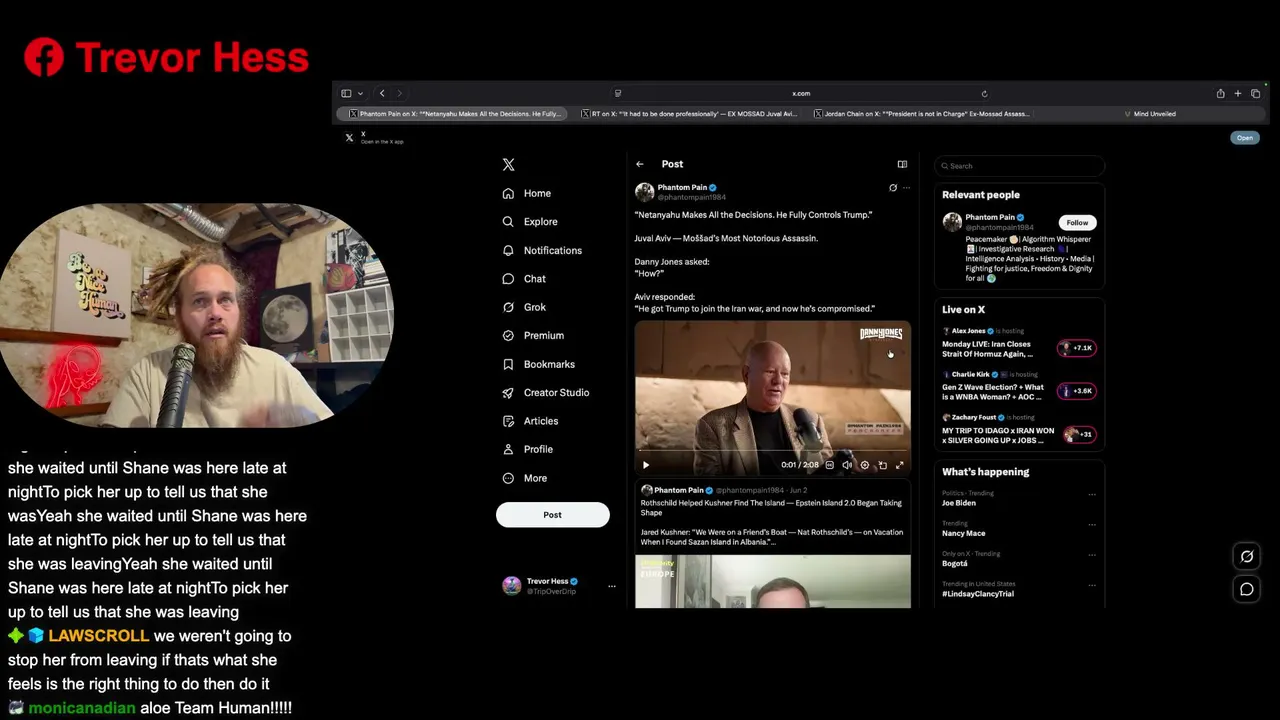Click Safari's Share icon
Viewport: 1280px width, 720px height.
pos(1220,93)
